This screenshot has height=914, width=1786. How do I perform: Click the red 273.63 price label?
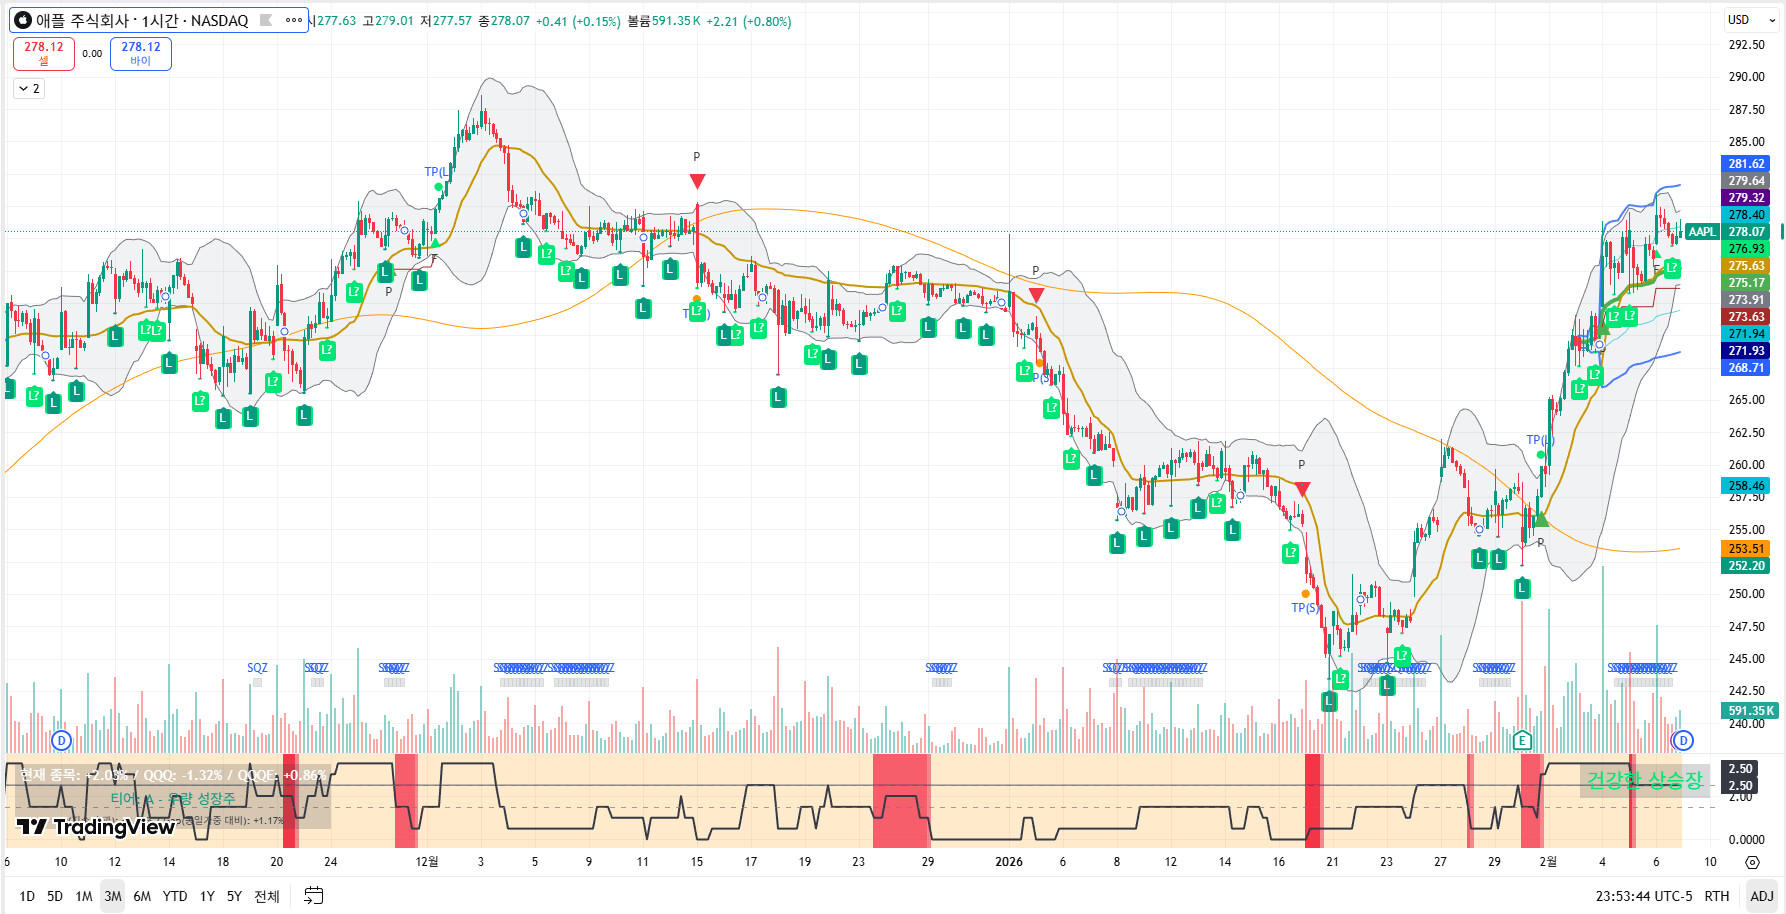1746,317
